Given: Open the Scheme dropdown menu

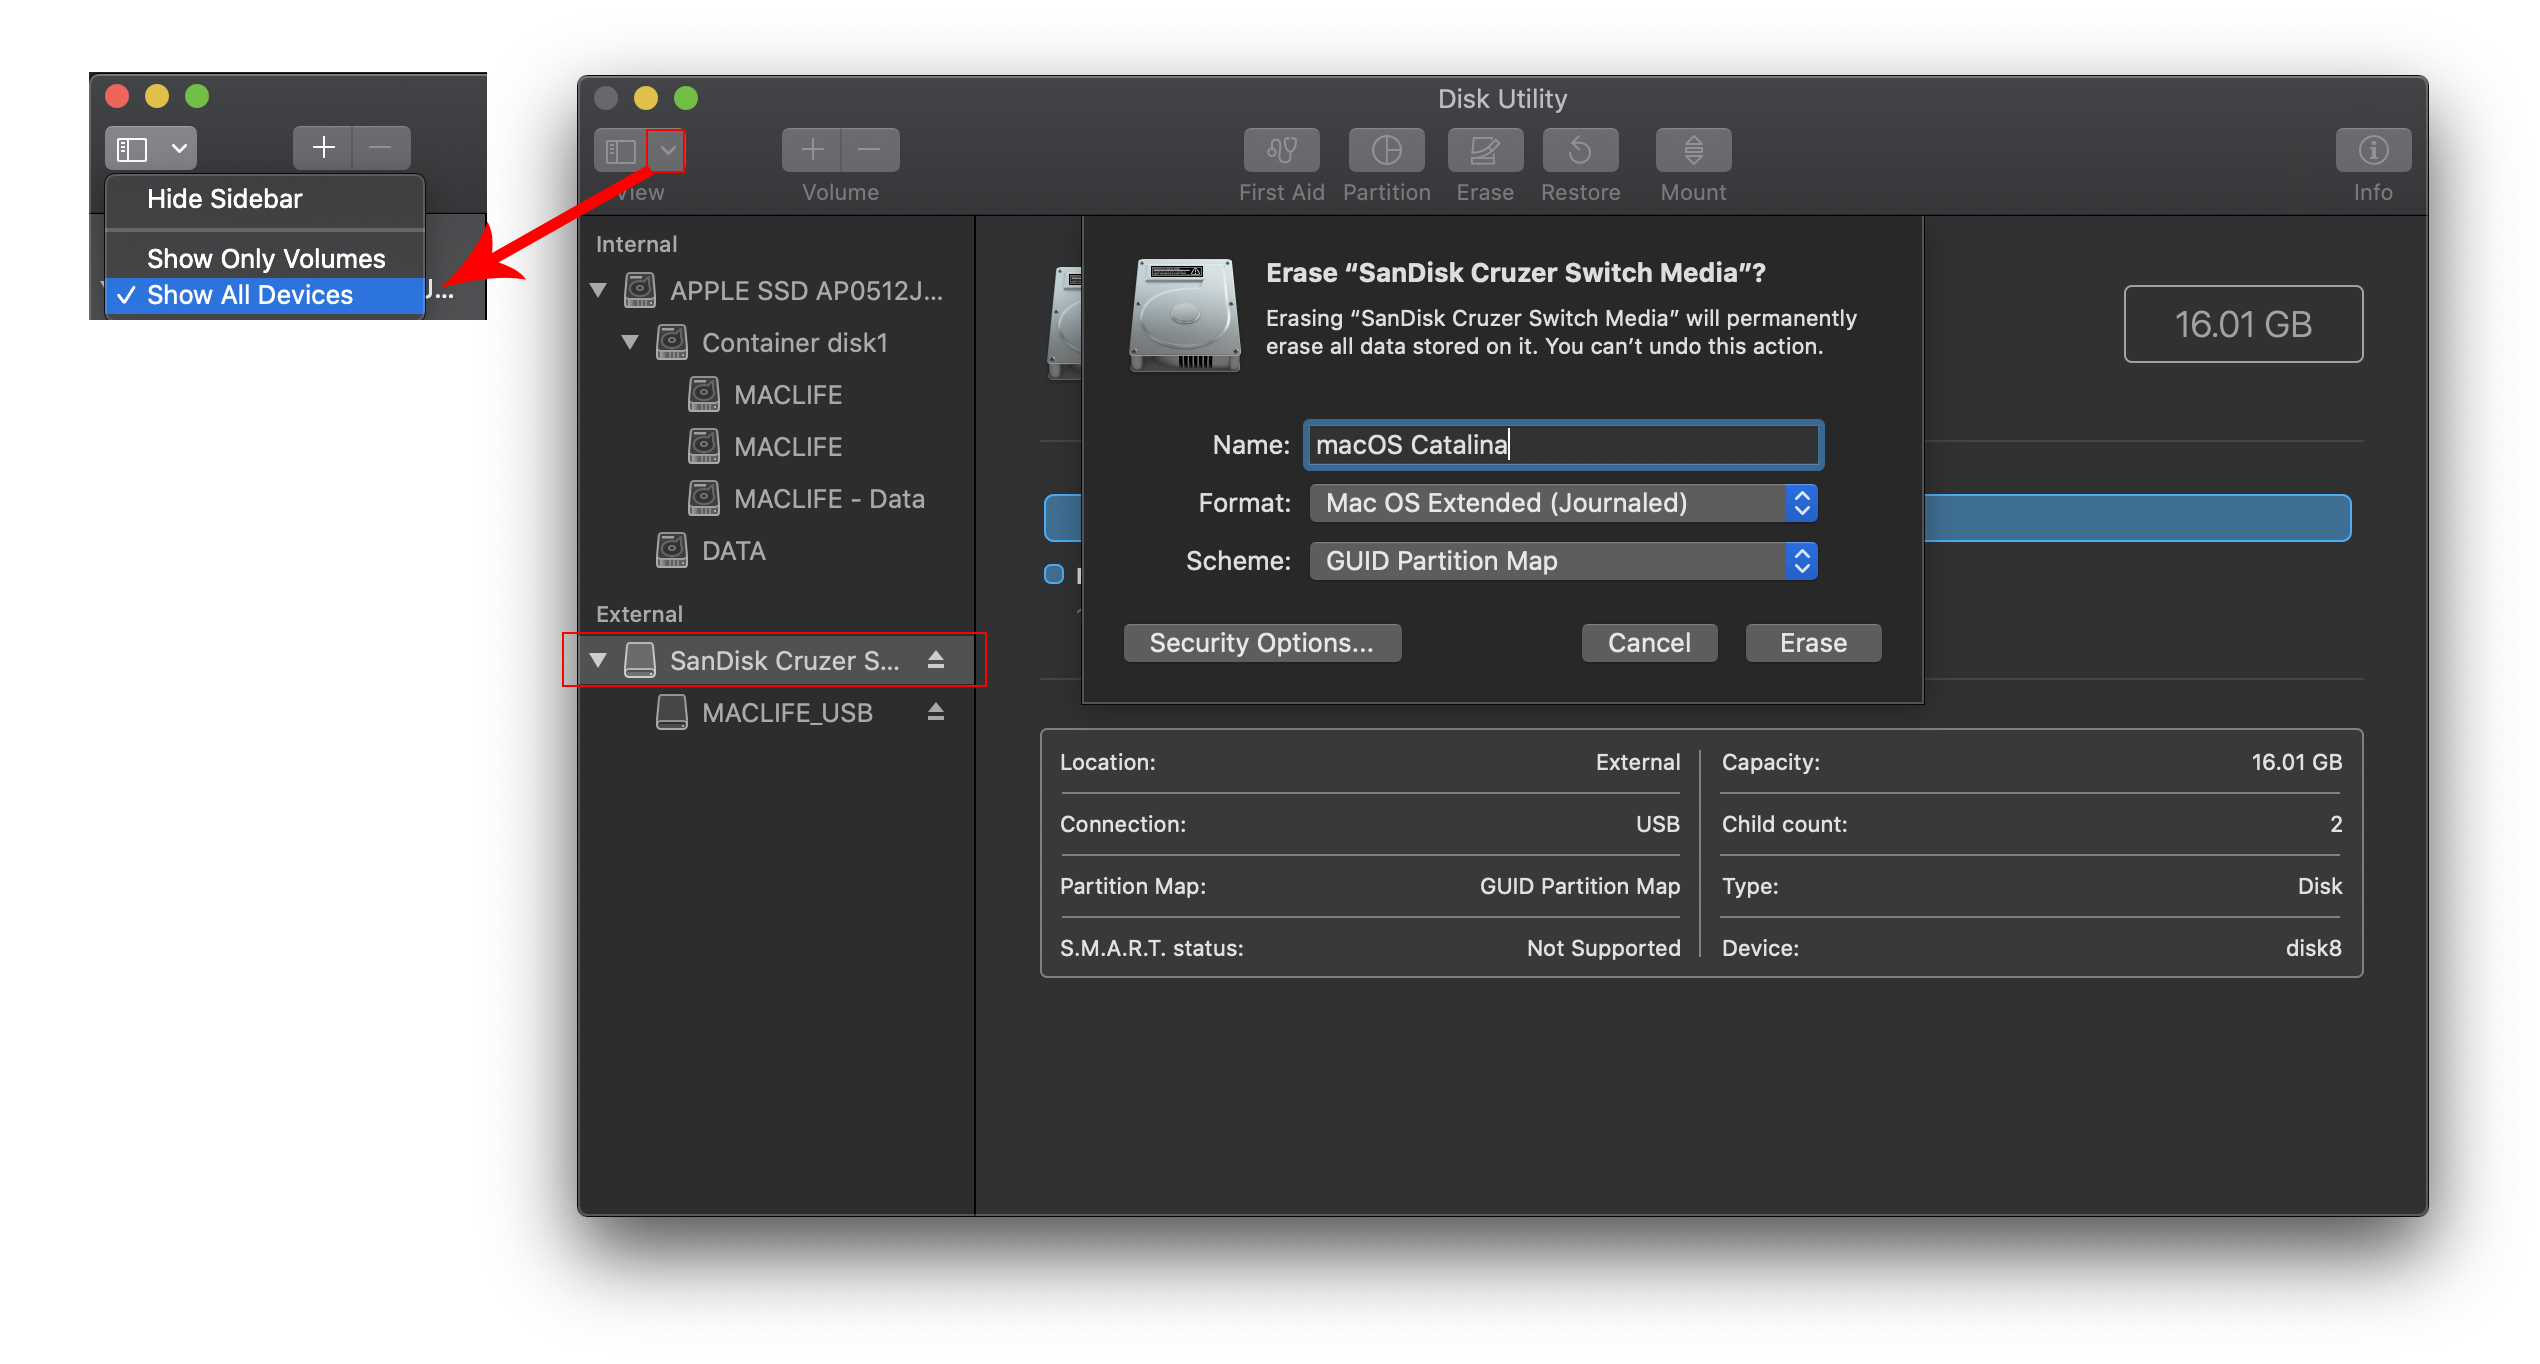Looking at the screenshot, I should pyautogui.click(x=1800, y=561).
